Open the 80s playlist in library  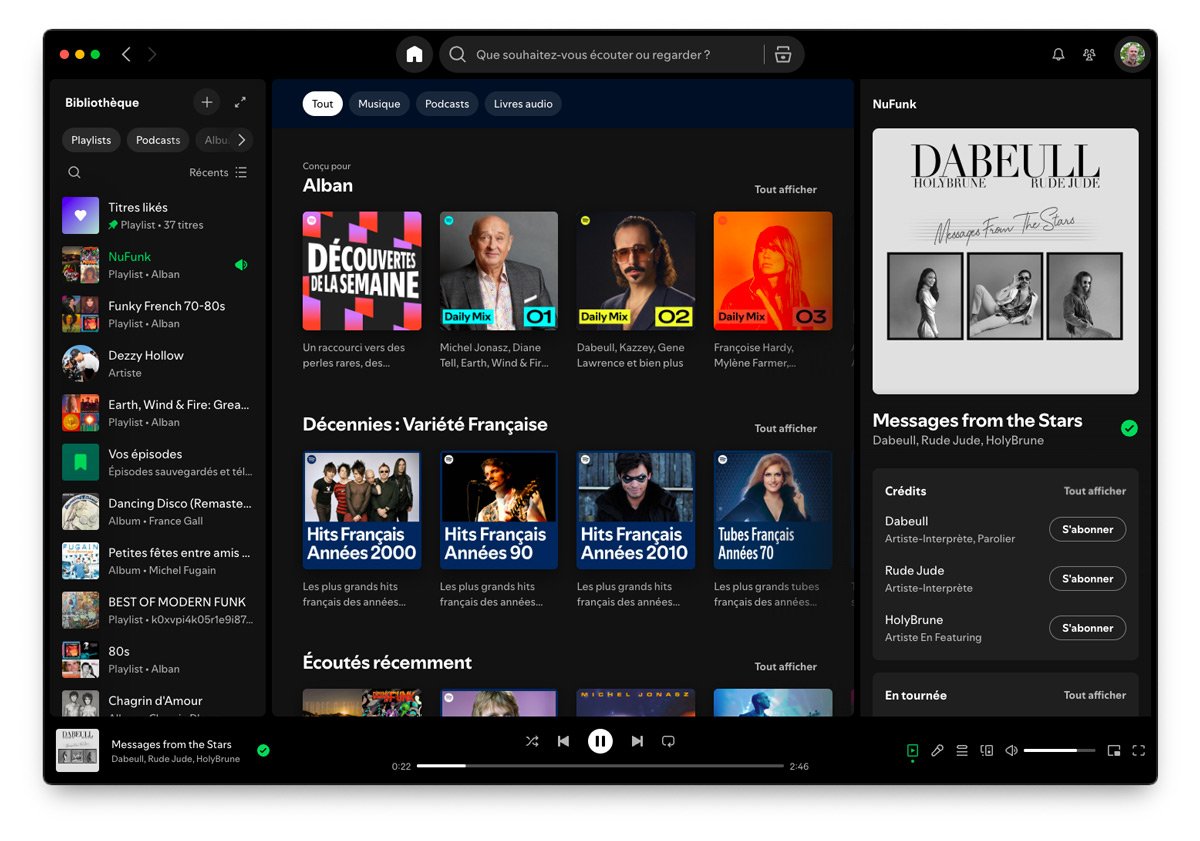[x=158, y=659]
